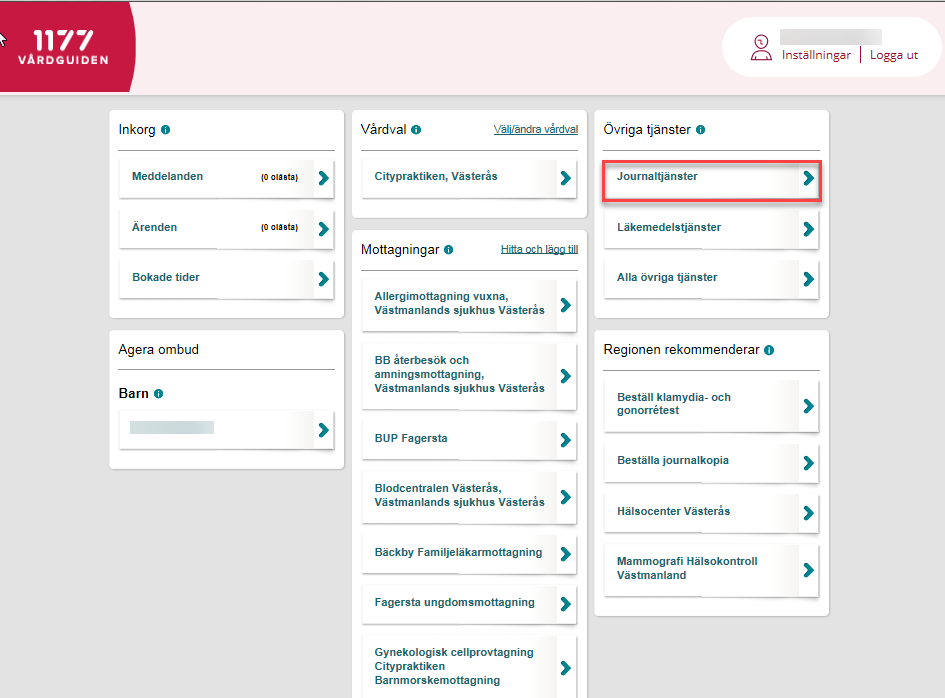The width and height of the screenshot is (945, 698).
Task: Click info icon next to Inkorg
Action: pos(165,130)
